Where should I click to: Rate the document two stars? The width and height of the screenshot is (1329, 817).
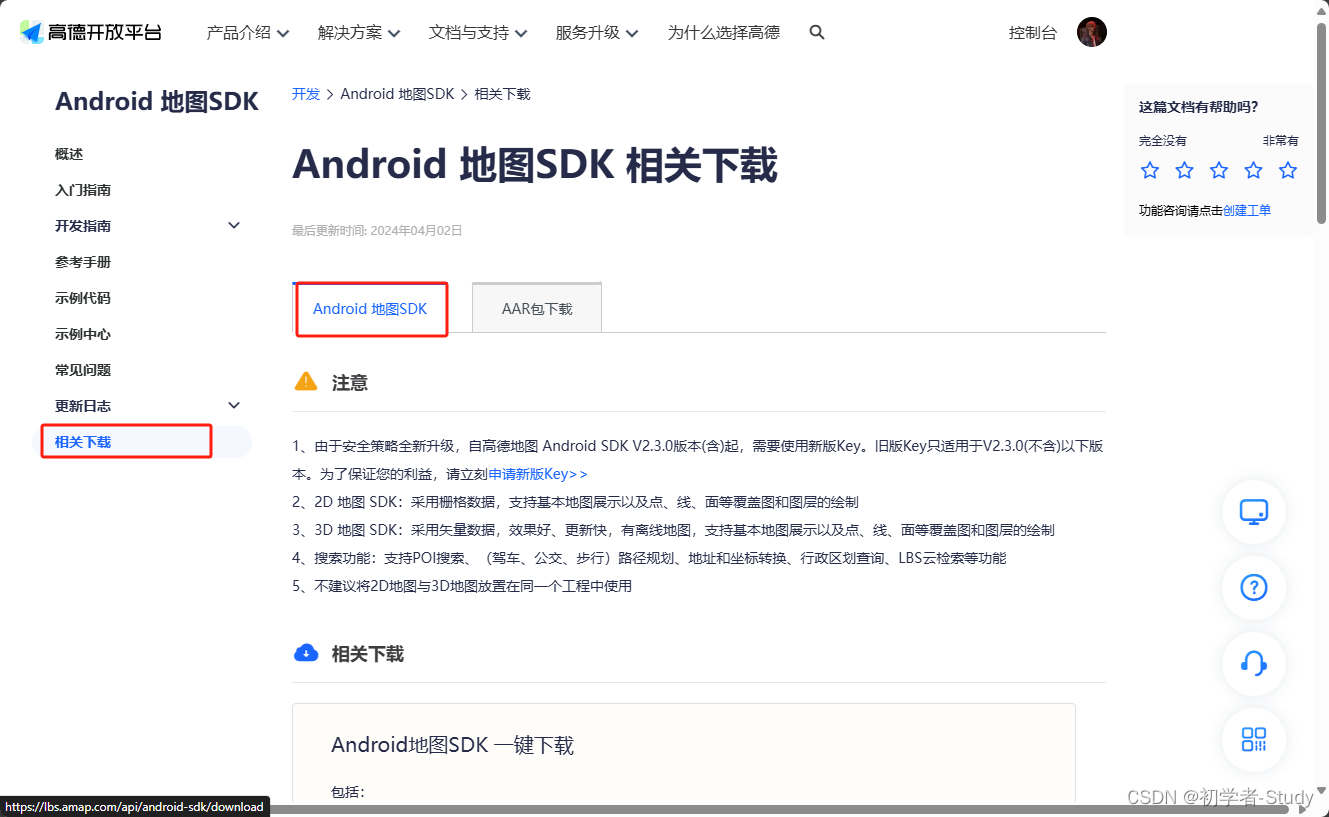click(x=1185, y=170)
